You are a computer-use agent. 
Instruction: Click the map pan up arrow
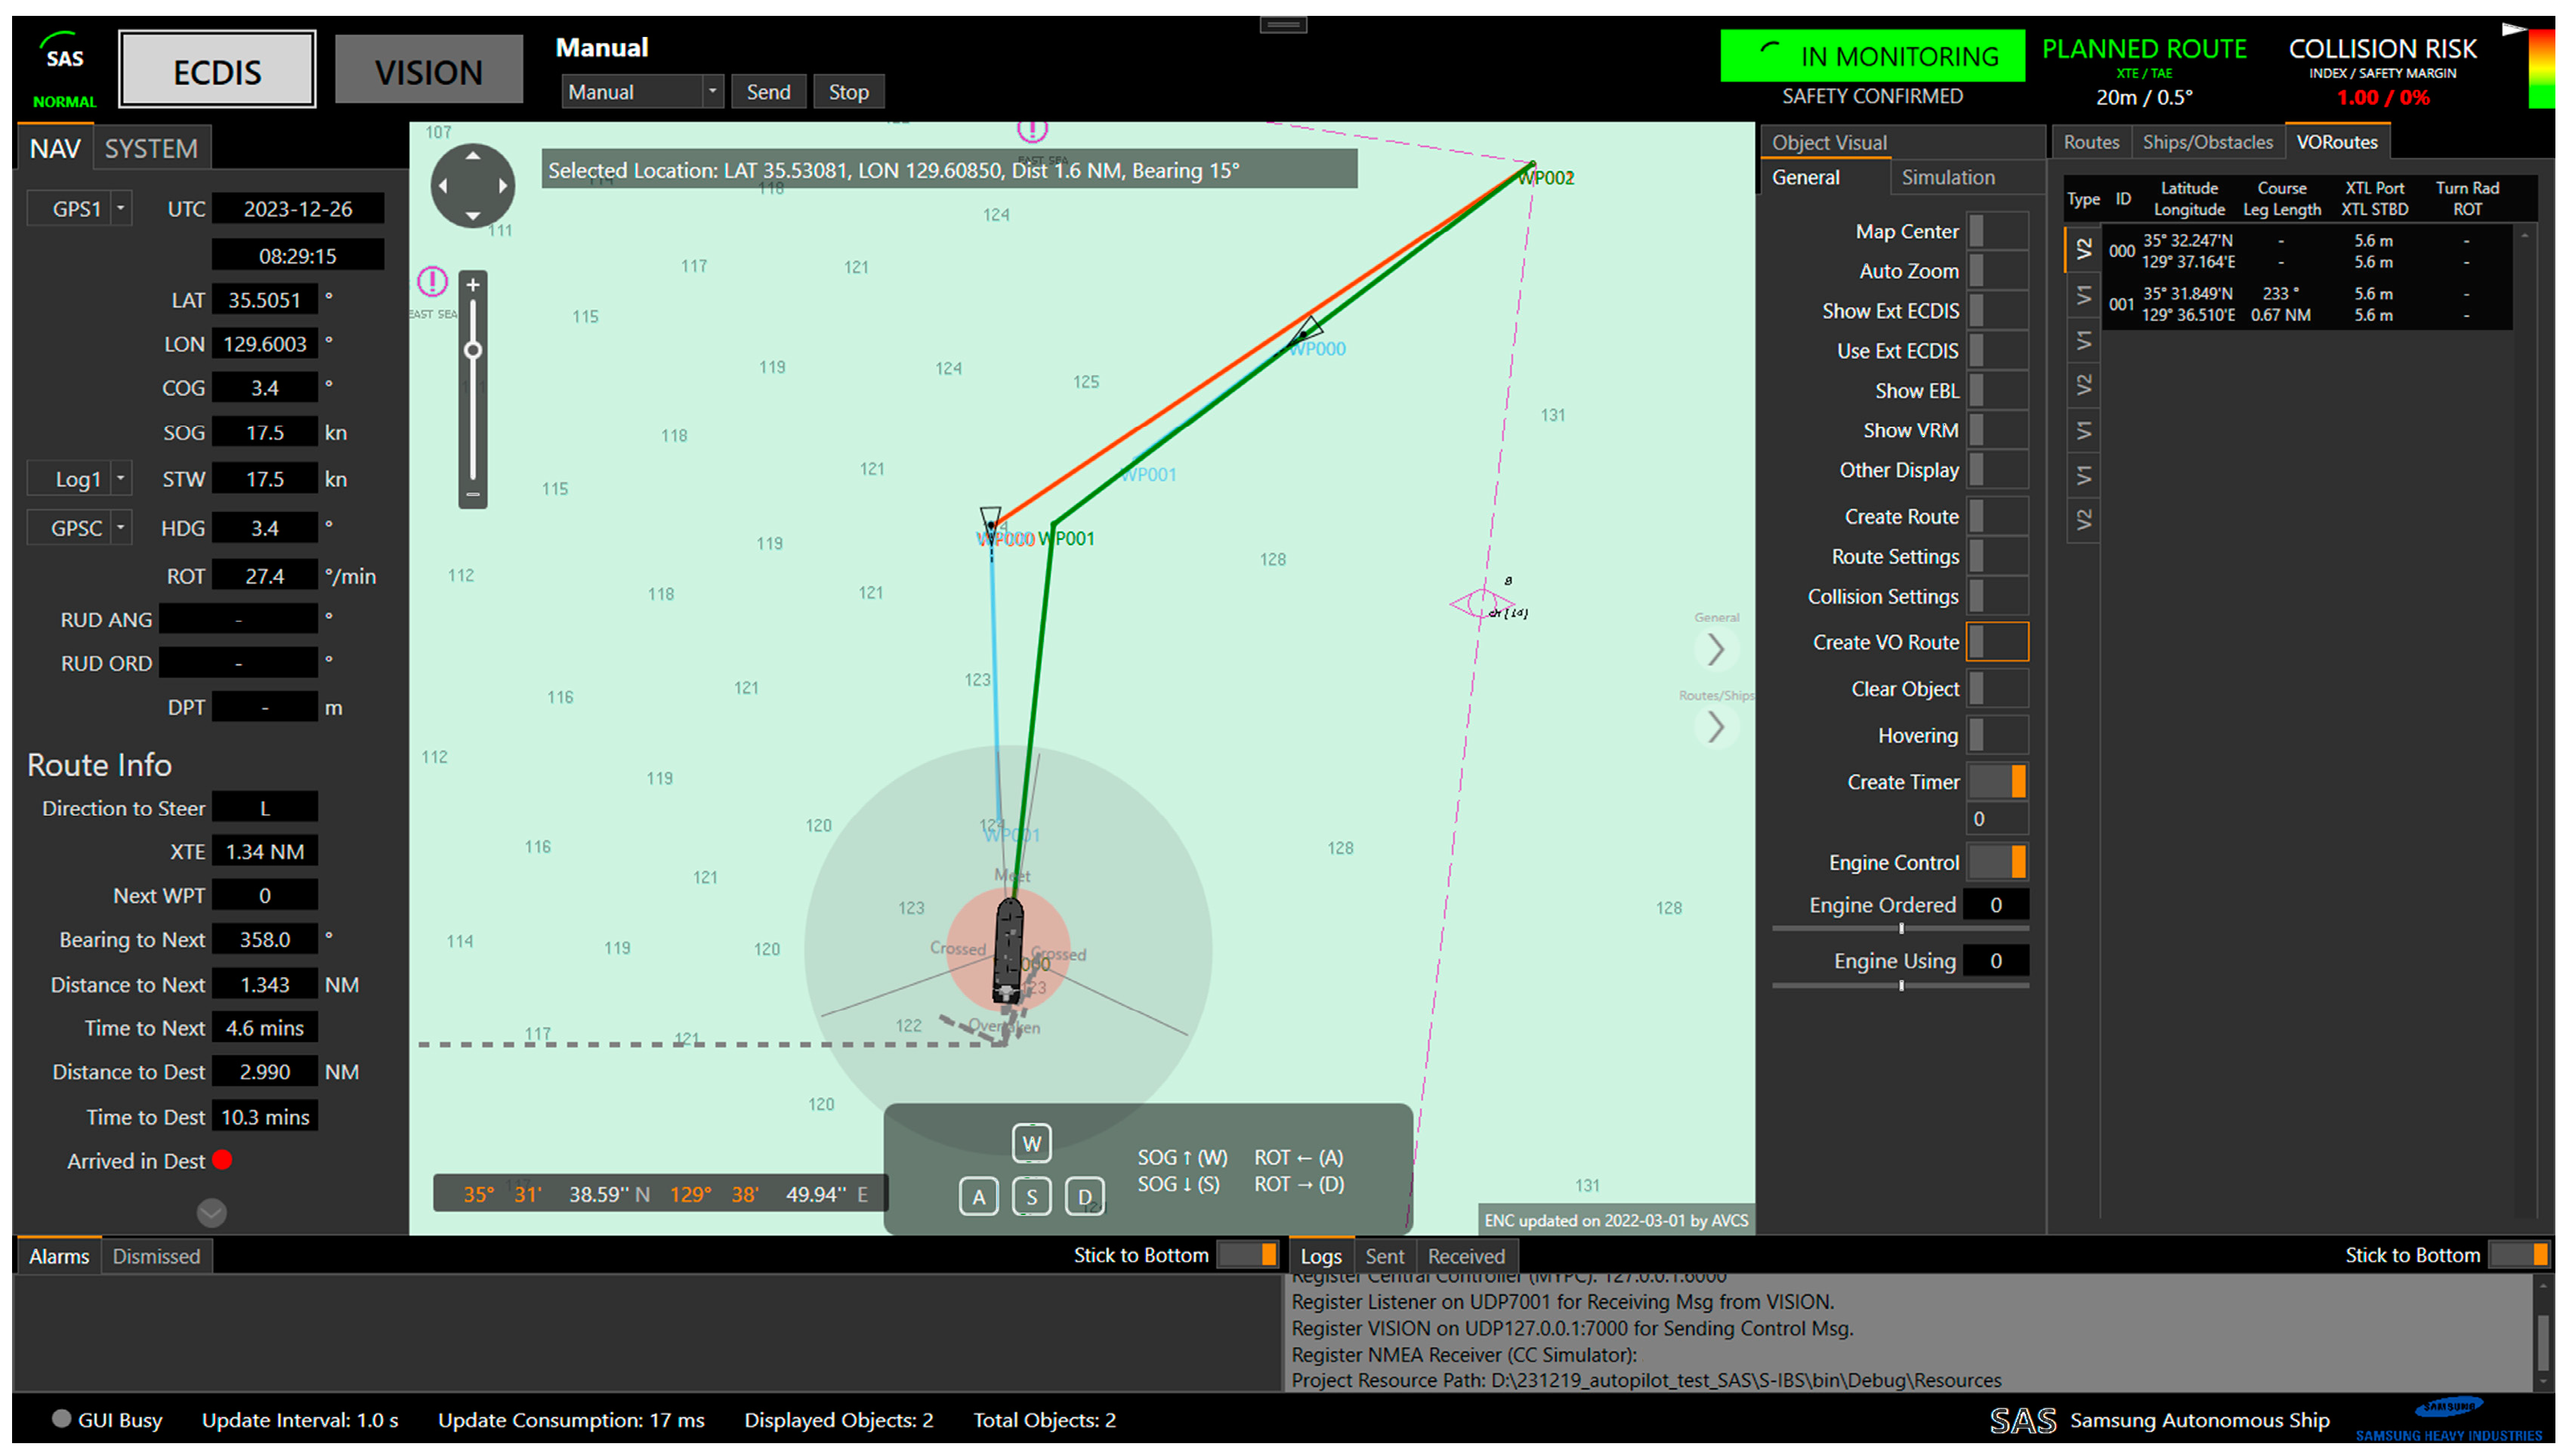[x=473, y=156]
